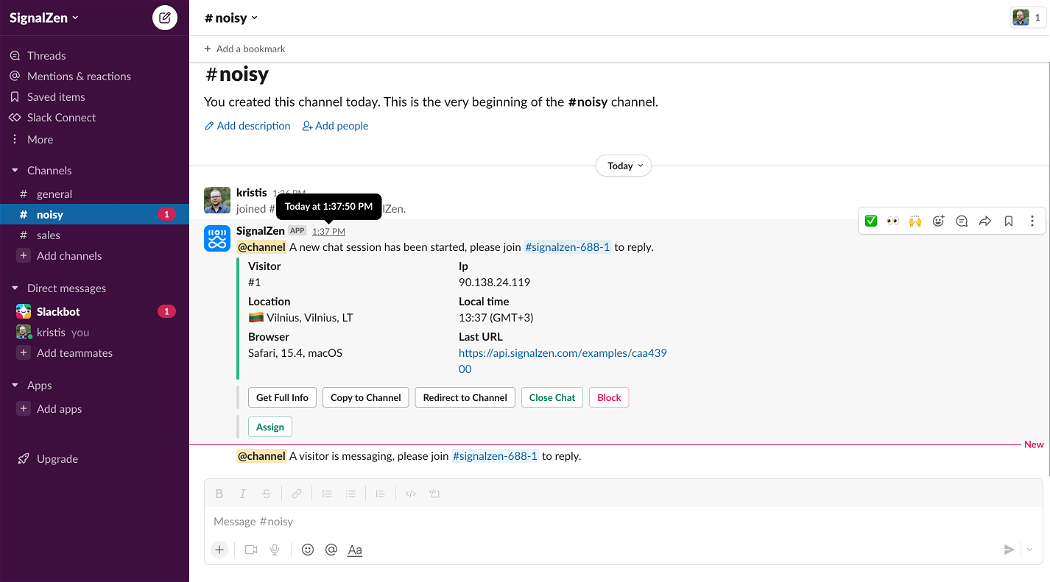React with green check mark emoji

[x=871, y=221]
